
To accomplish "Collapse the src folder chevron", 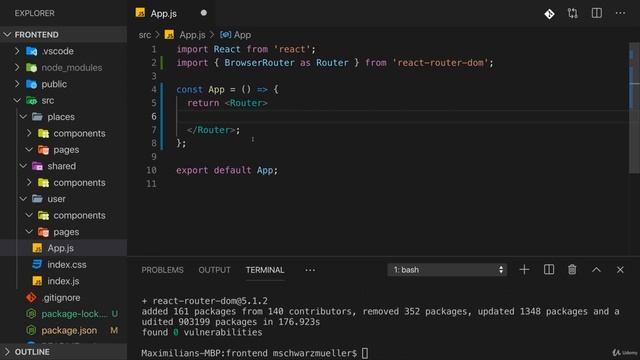I will (x=17, y=100).
